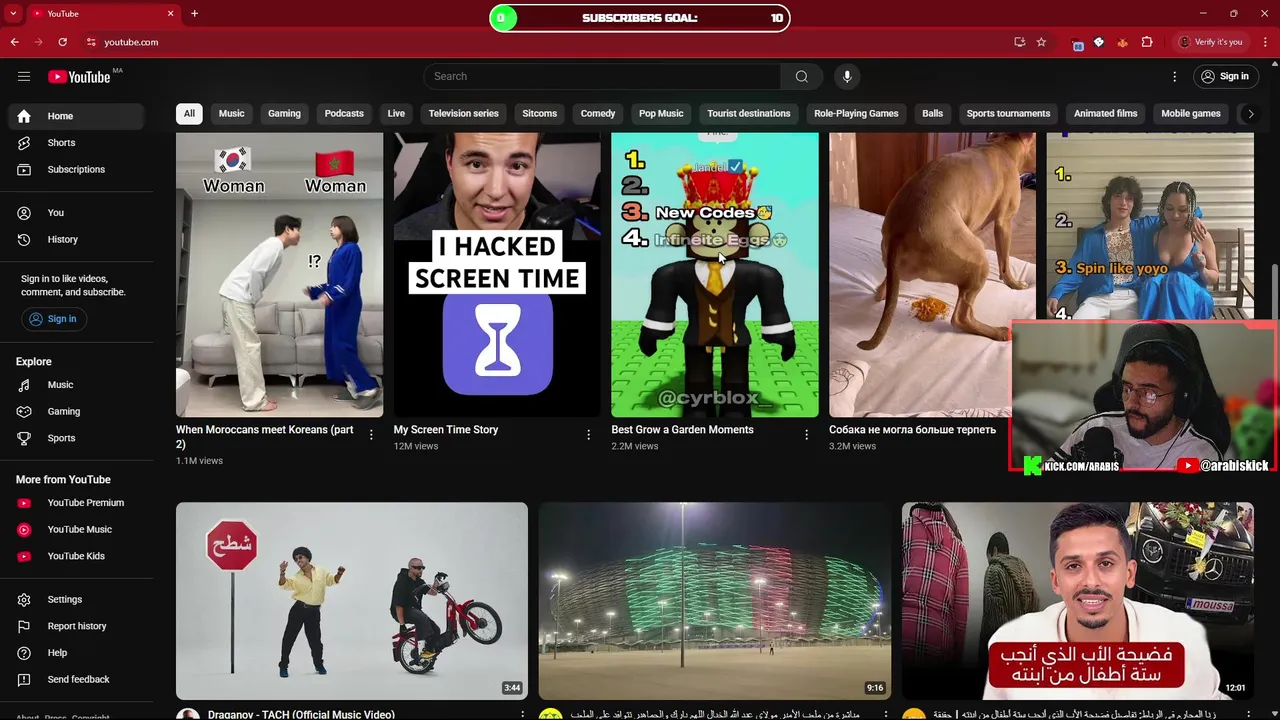Screen dimensions: 1280x720
Task: Click Send feedback in sidebar
Action: 76,679
